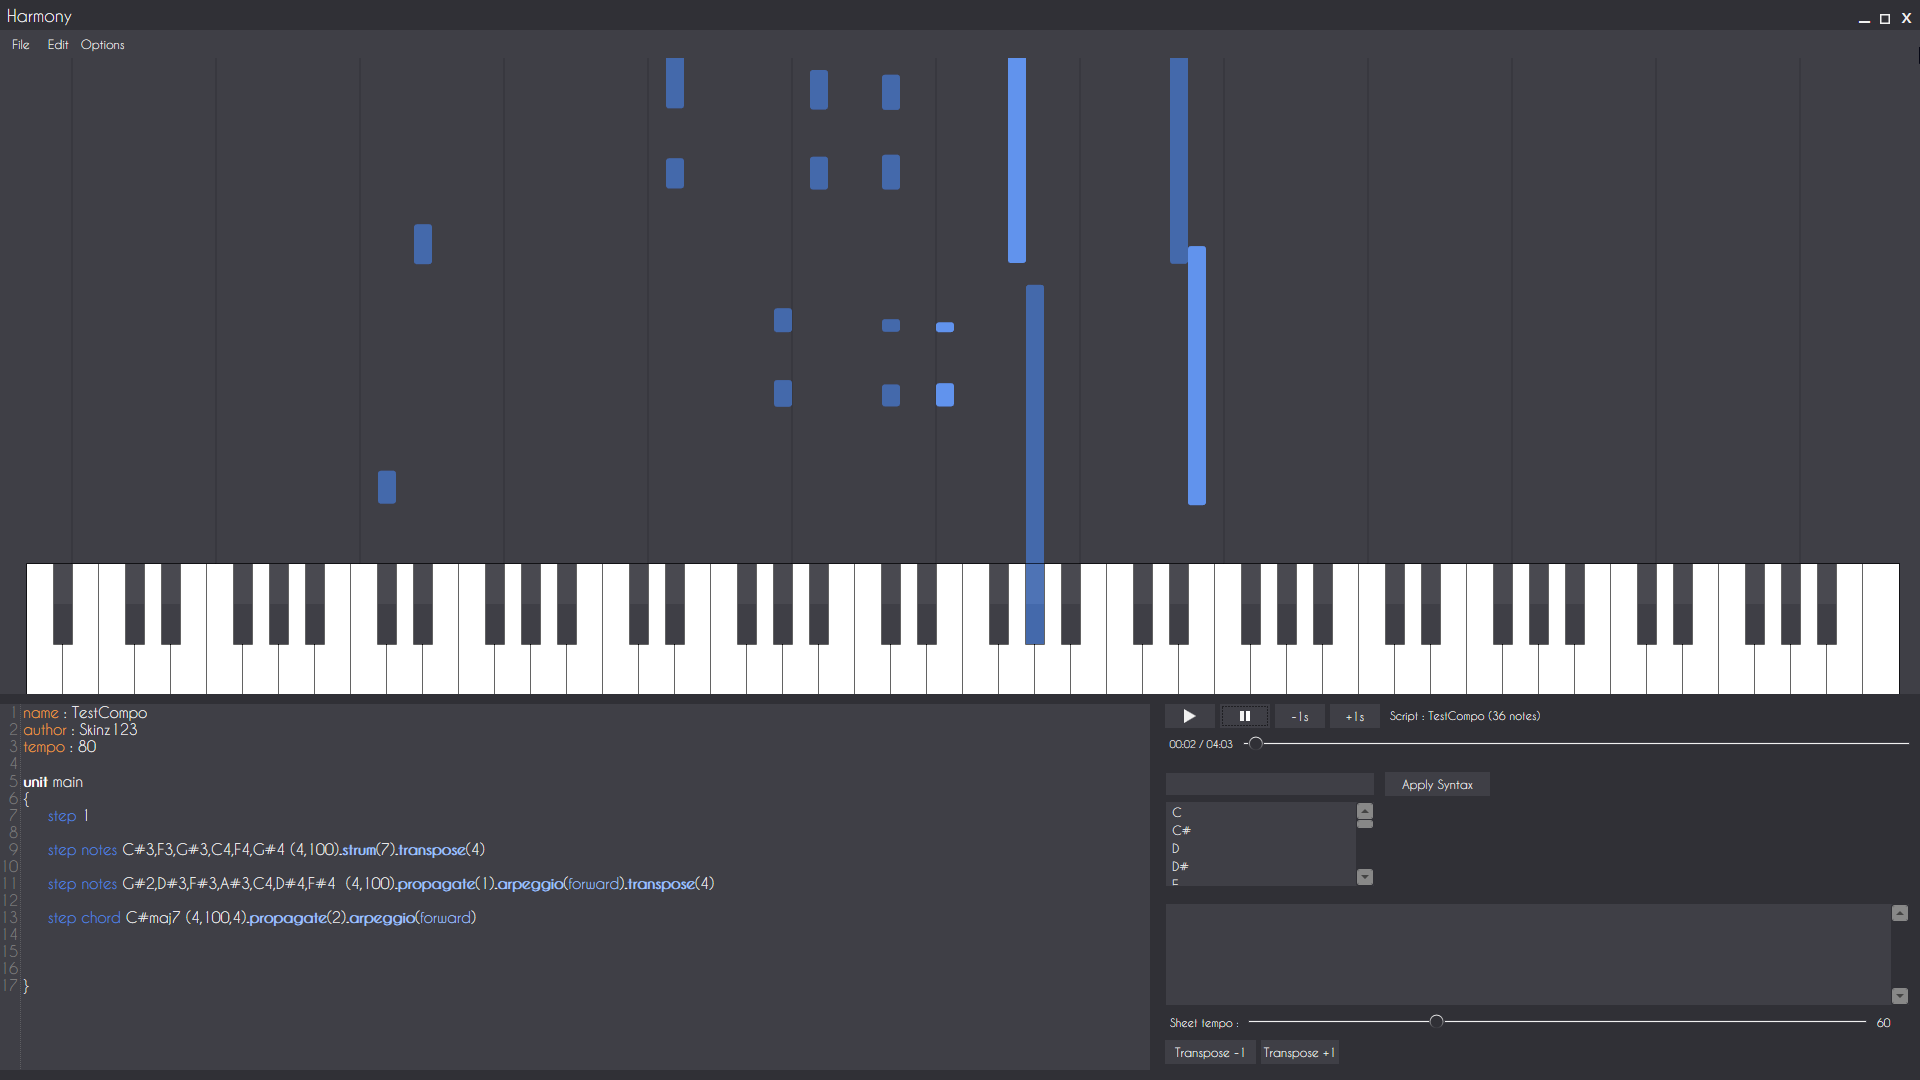Open the Edit menu
Image resolution: width=1920 pixels, height=1080 pixels.
pos(57,45)
